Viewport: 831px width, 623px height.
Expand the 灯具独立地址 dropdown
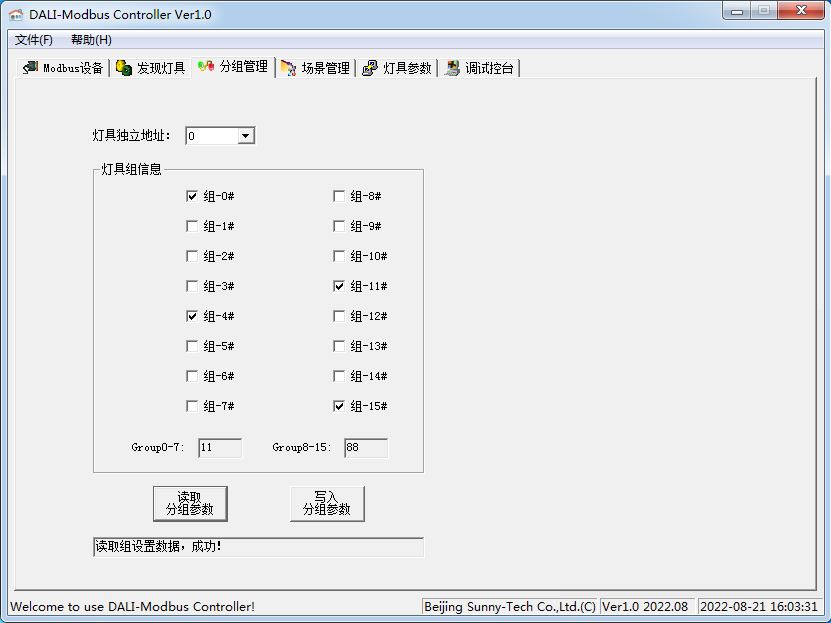click(245, 136)
